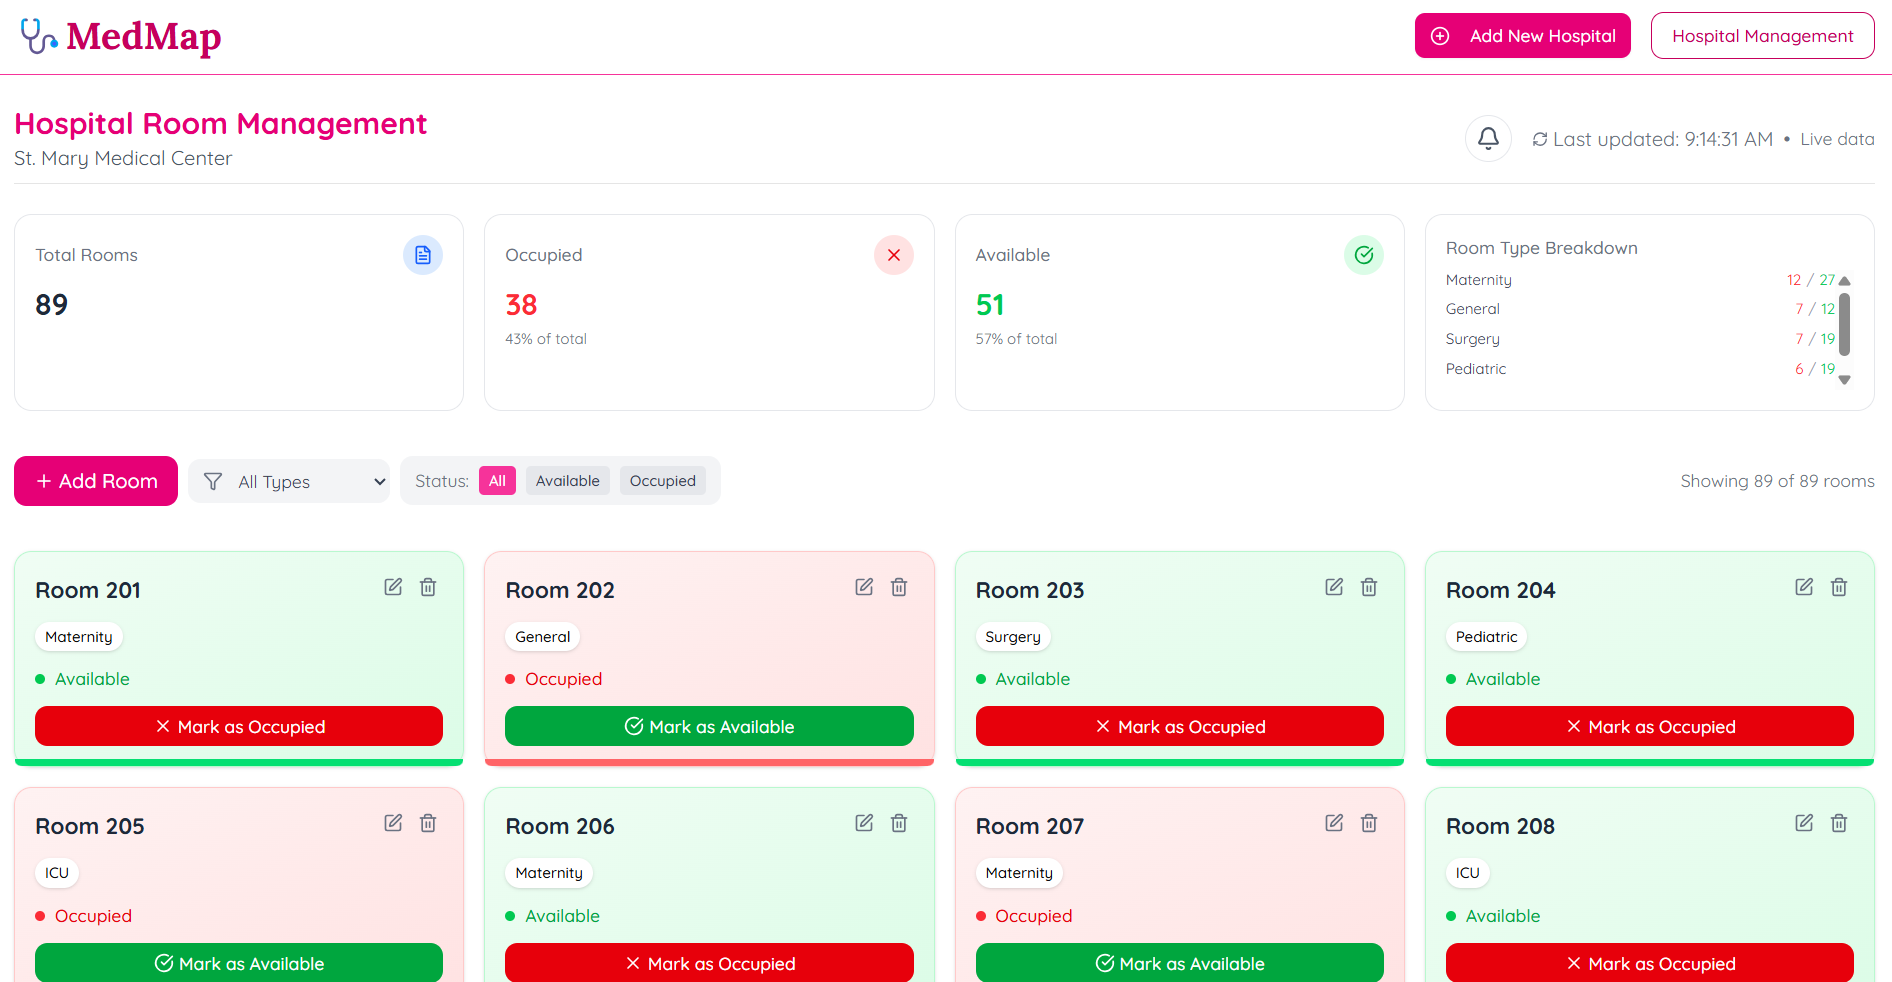Click the refresh icon beside Last updated
The image size is (1892, 982).
[1540, 139]
